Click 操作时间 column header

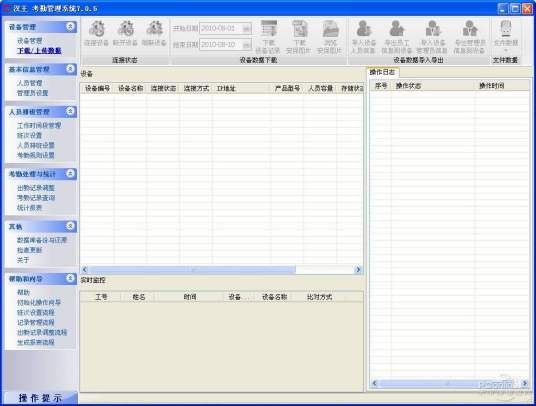(x=502, y=86)
